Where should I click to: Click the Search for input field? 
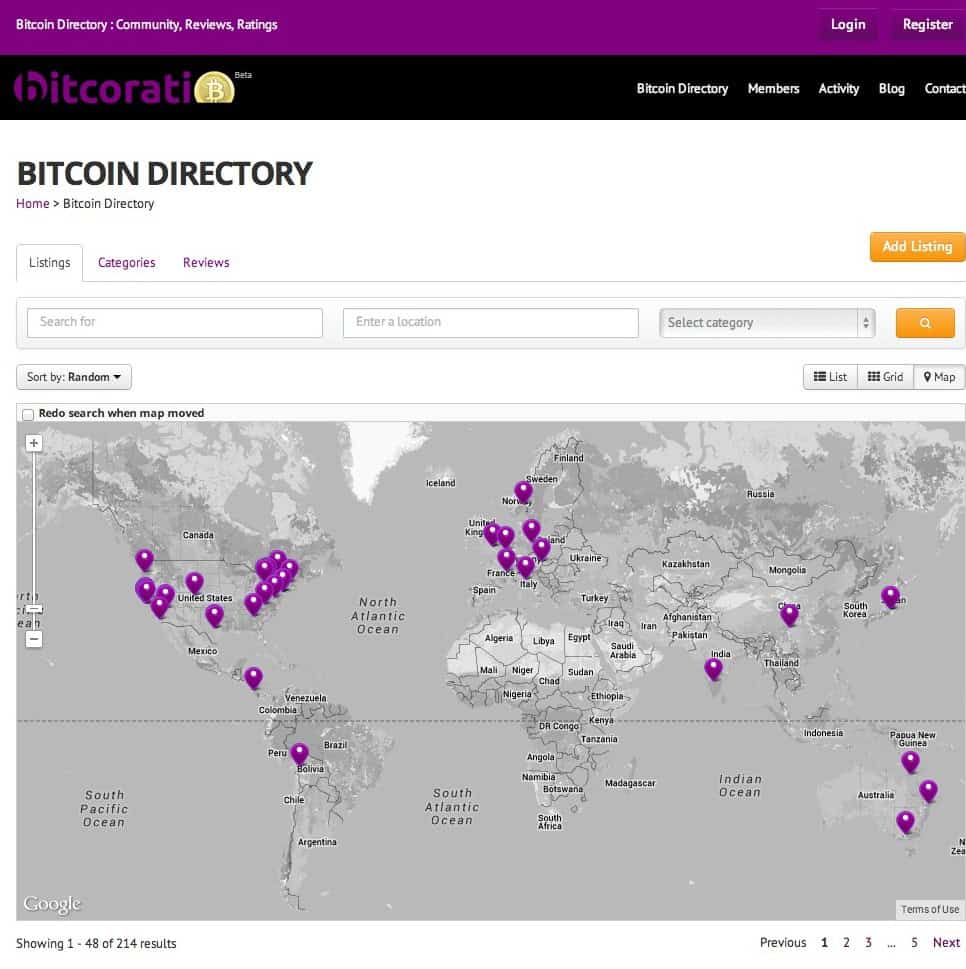click(175, 323)
